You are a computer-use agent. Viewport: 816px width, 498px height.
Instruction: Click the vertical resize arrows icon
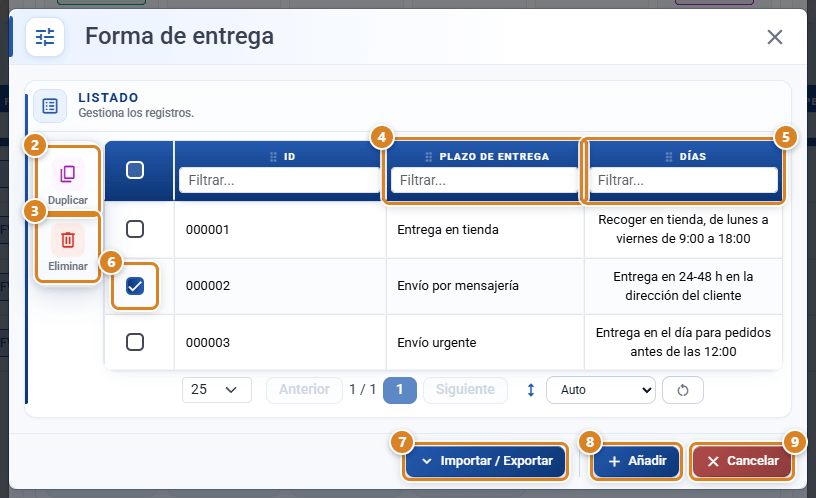coord(531,390)
